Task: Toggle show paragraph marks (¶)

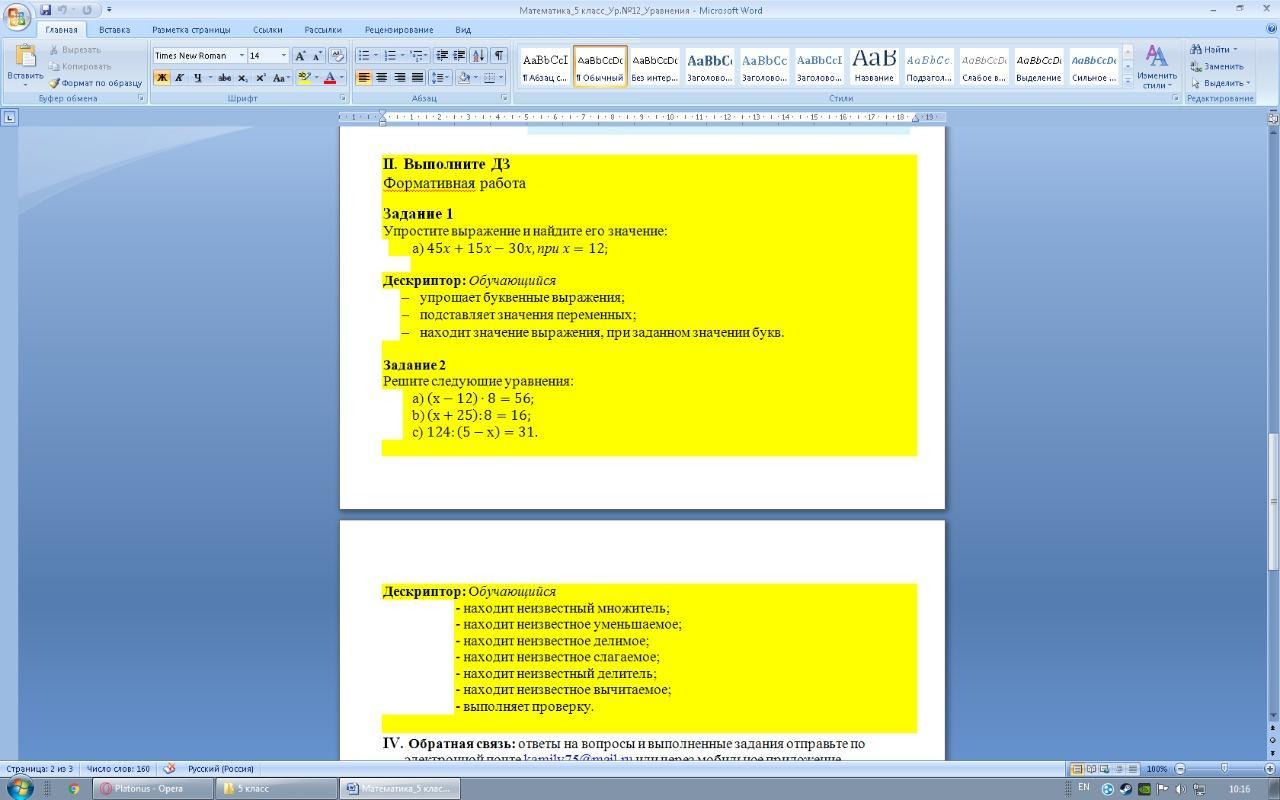Action: tap(498, 56)
